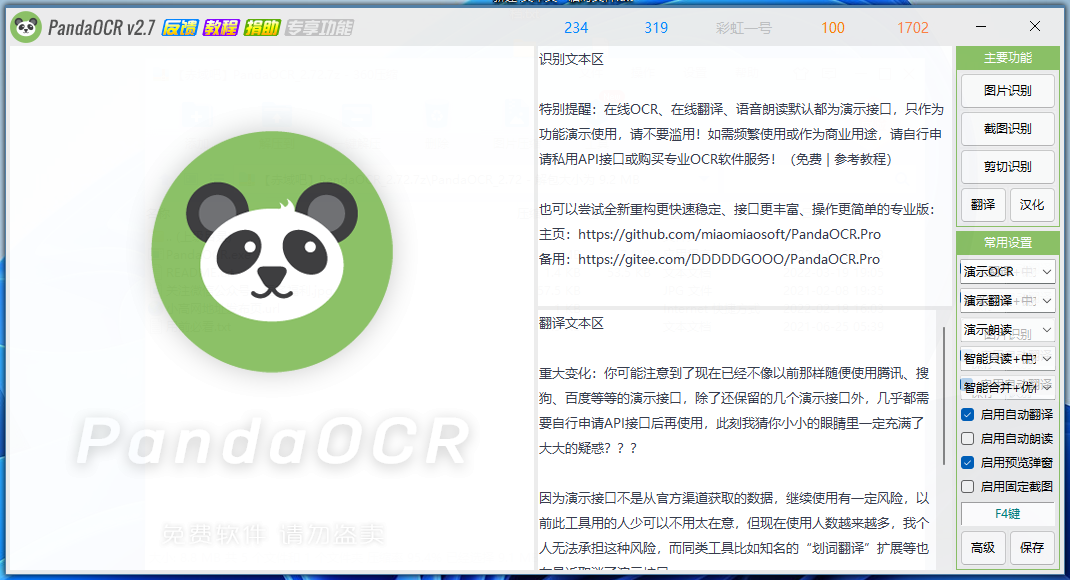Open the 演示翻译 dropdown
The image size is (1070, 580).
pyautogui.click(x=1007, y=300)
